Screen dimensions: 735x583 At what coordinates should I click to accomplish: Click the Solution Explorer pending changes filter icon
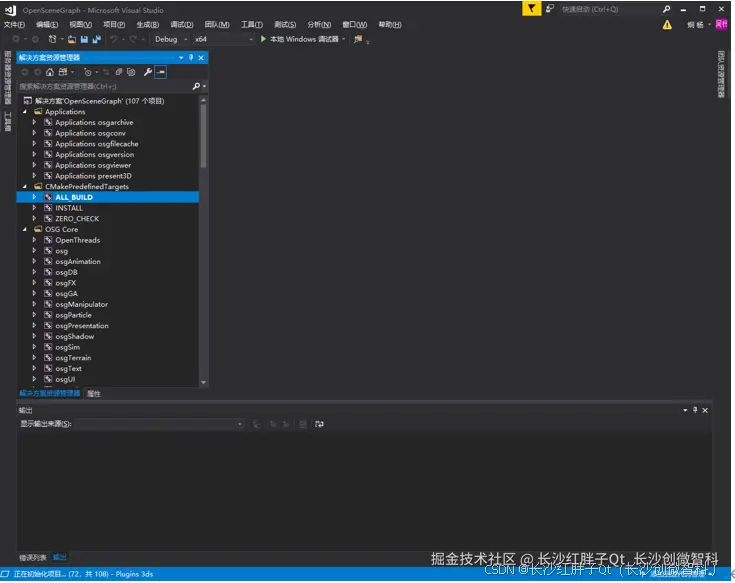[x=88, y=72]
